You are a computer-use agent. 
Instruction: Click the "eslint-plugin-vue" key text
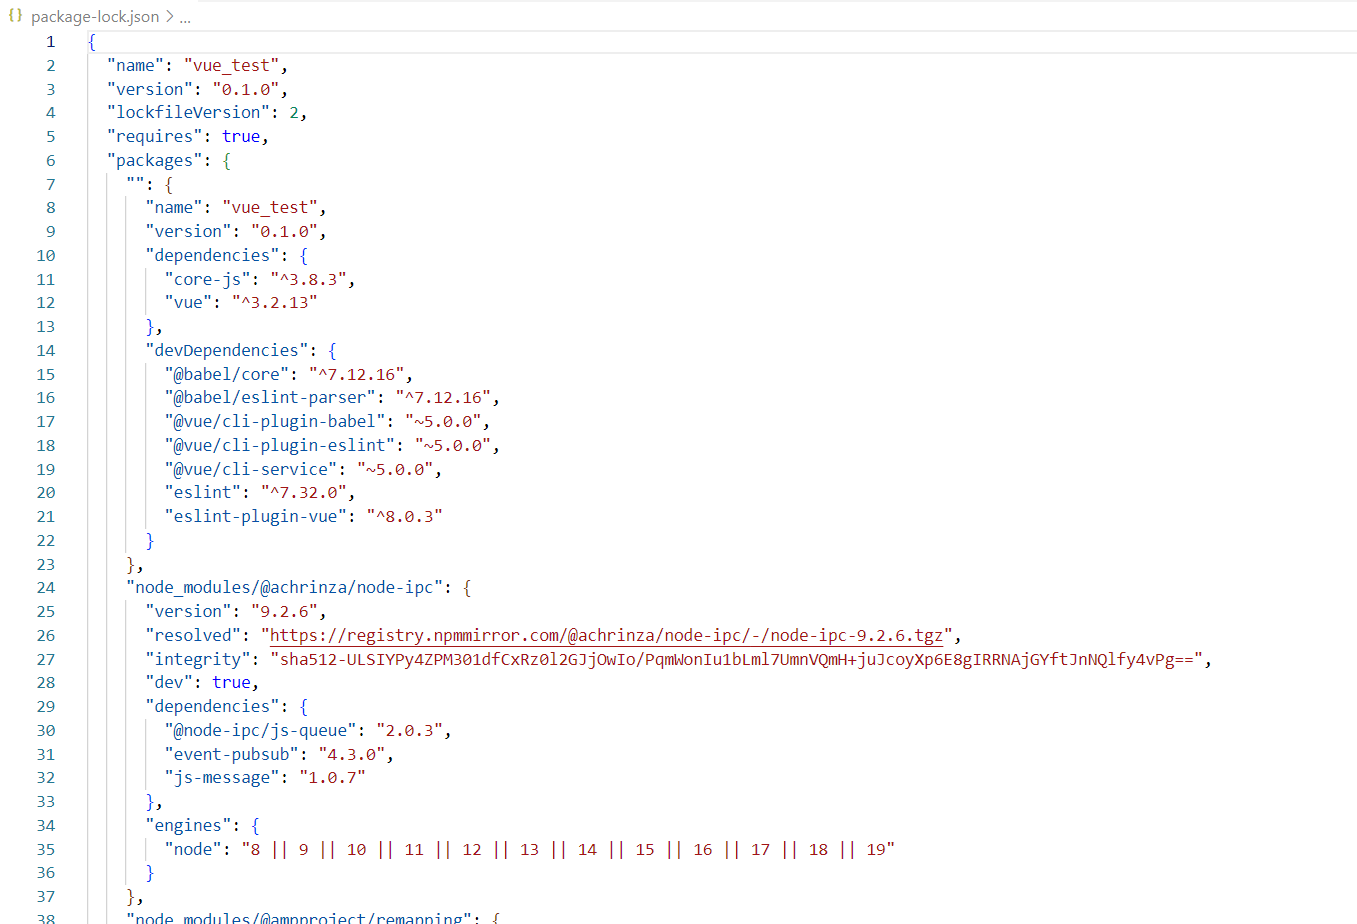[x=256, y=517]
